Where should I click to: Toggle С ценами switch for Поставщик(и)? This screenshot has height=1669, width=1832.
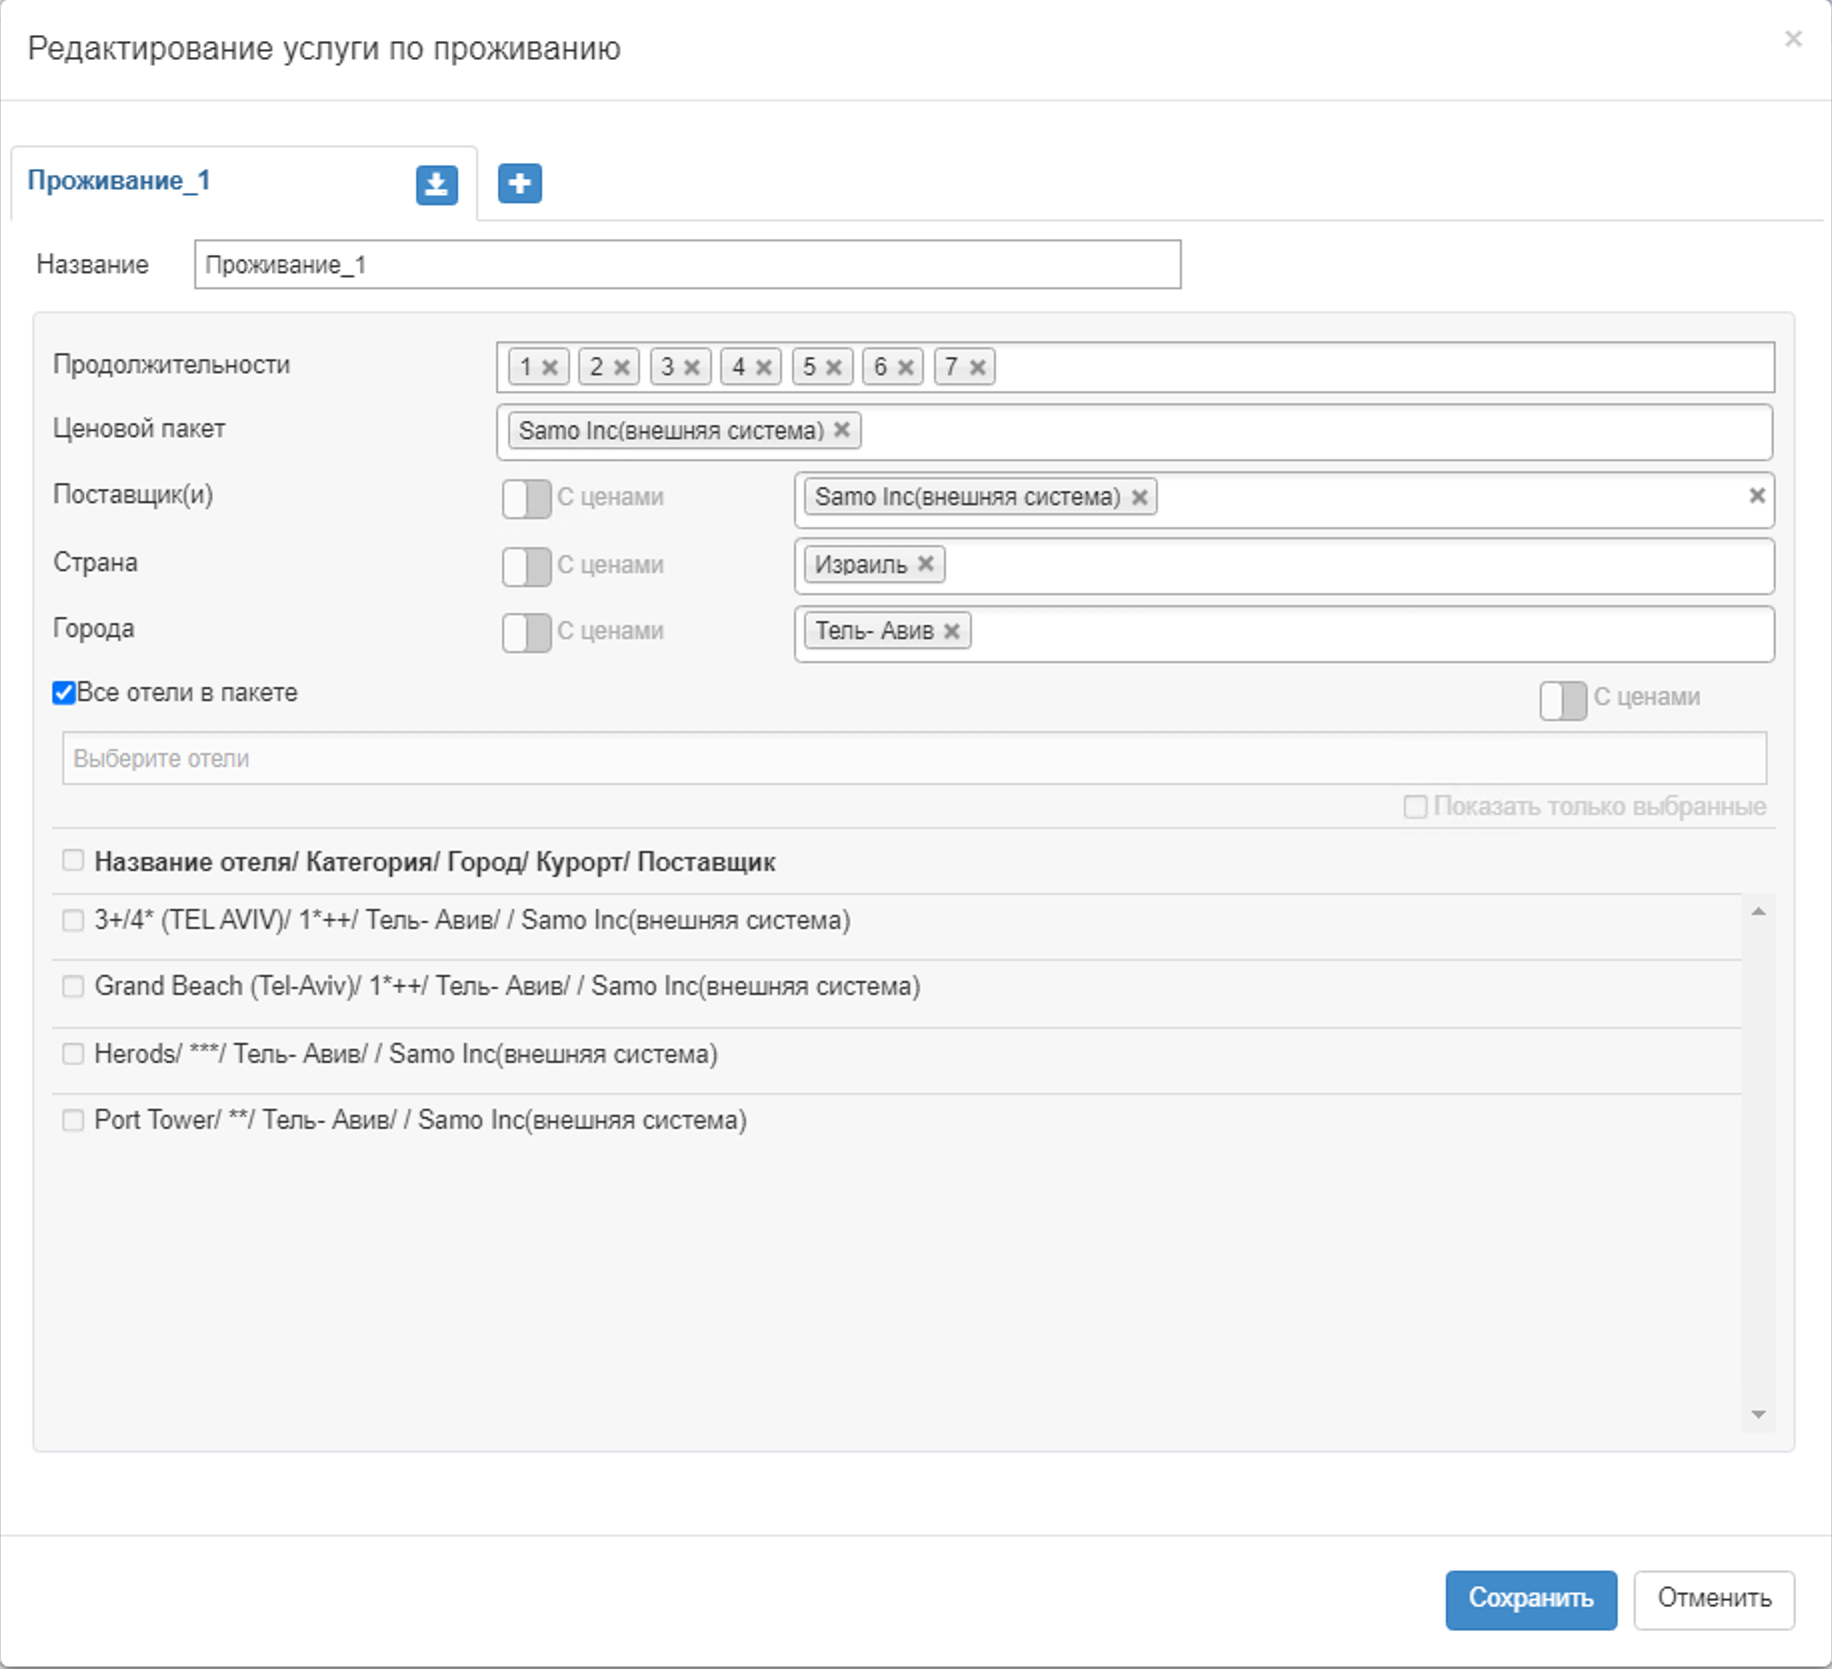[x=526, y=498]
